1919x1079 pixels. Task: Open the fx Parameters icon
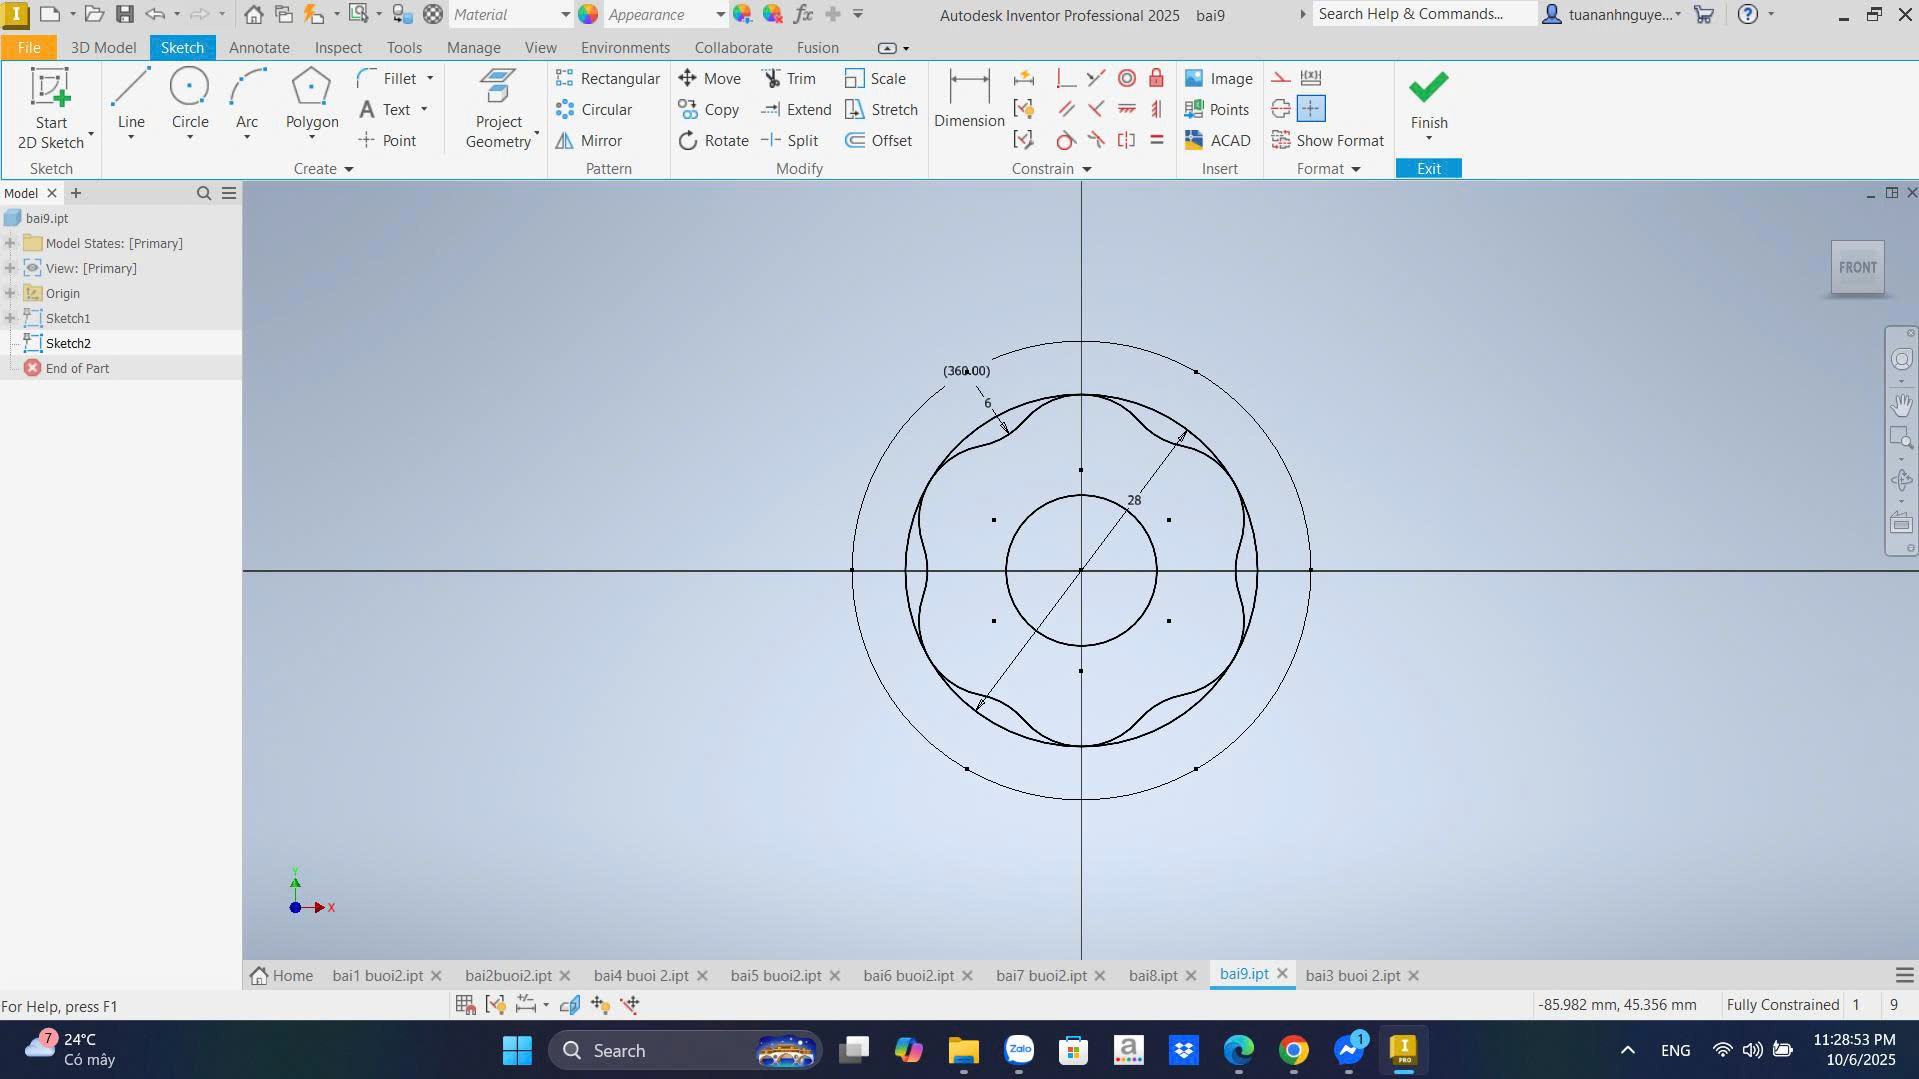[802, 14]
